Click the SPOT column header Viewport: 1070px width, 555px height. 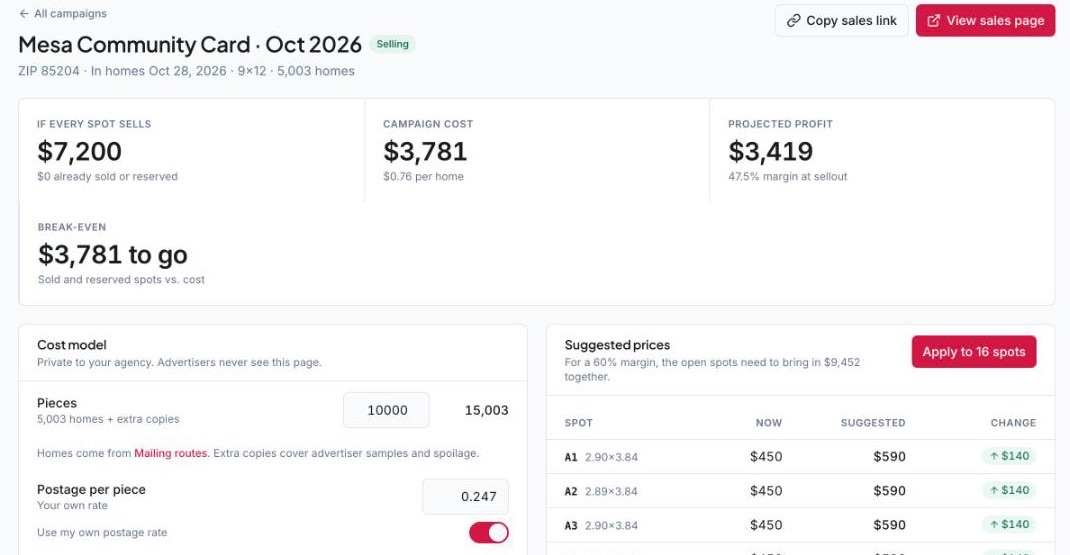(x=579, y=423)
